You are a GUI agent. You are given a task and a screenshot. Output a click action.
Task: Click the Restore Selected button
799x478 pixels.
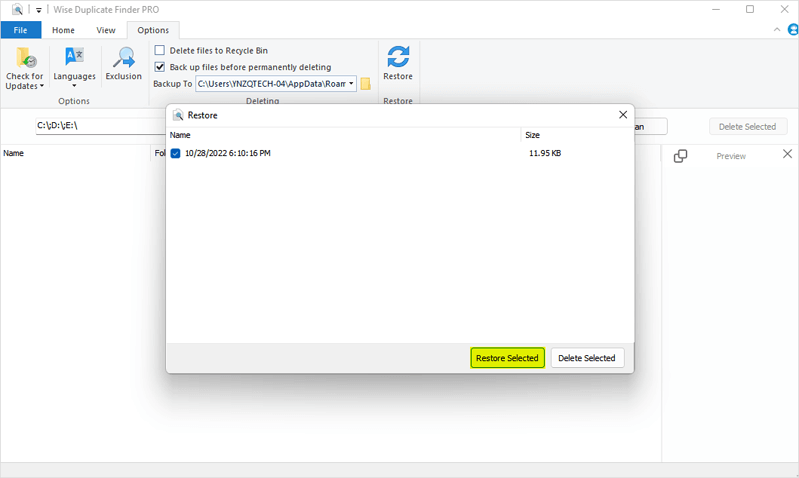pyautogui.click(x=507, y=358)
